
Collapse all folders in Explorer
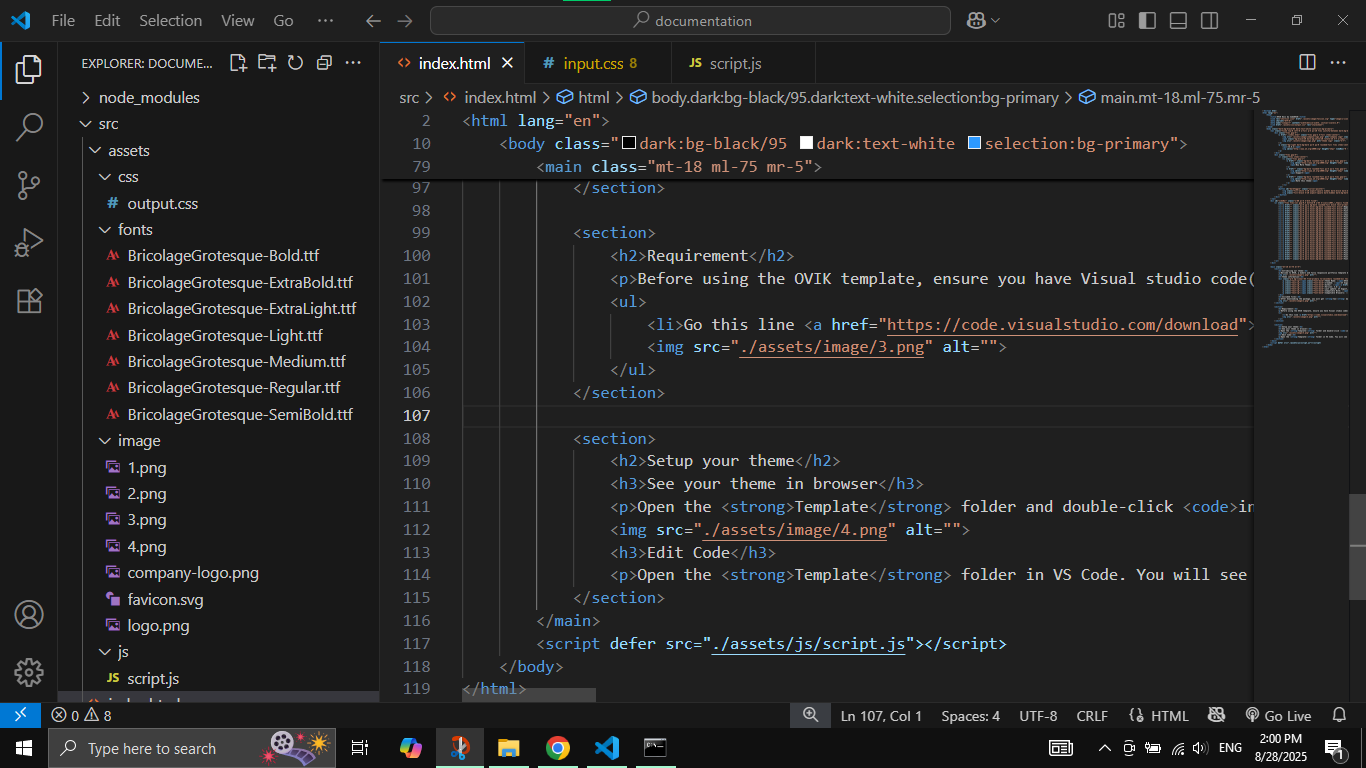(x=324, y=63)
